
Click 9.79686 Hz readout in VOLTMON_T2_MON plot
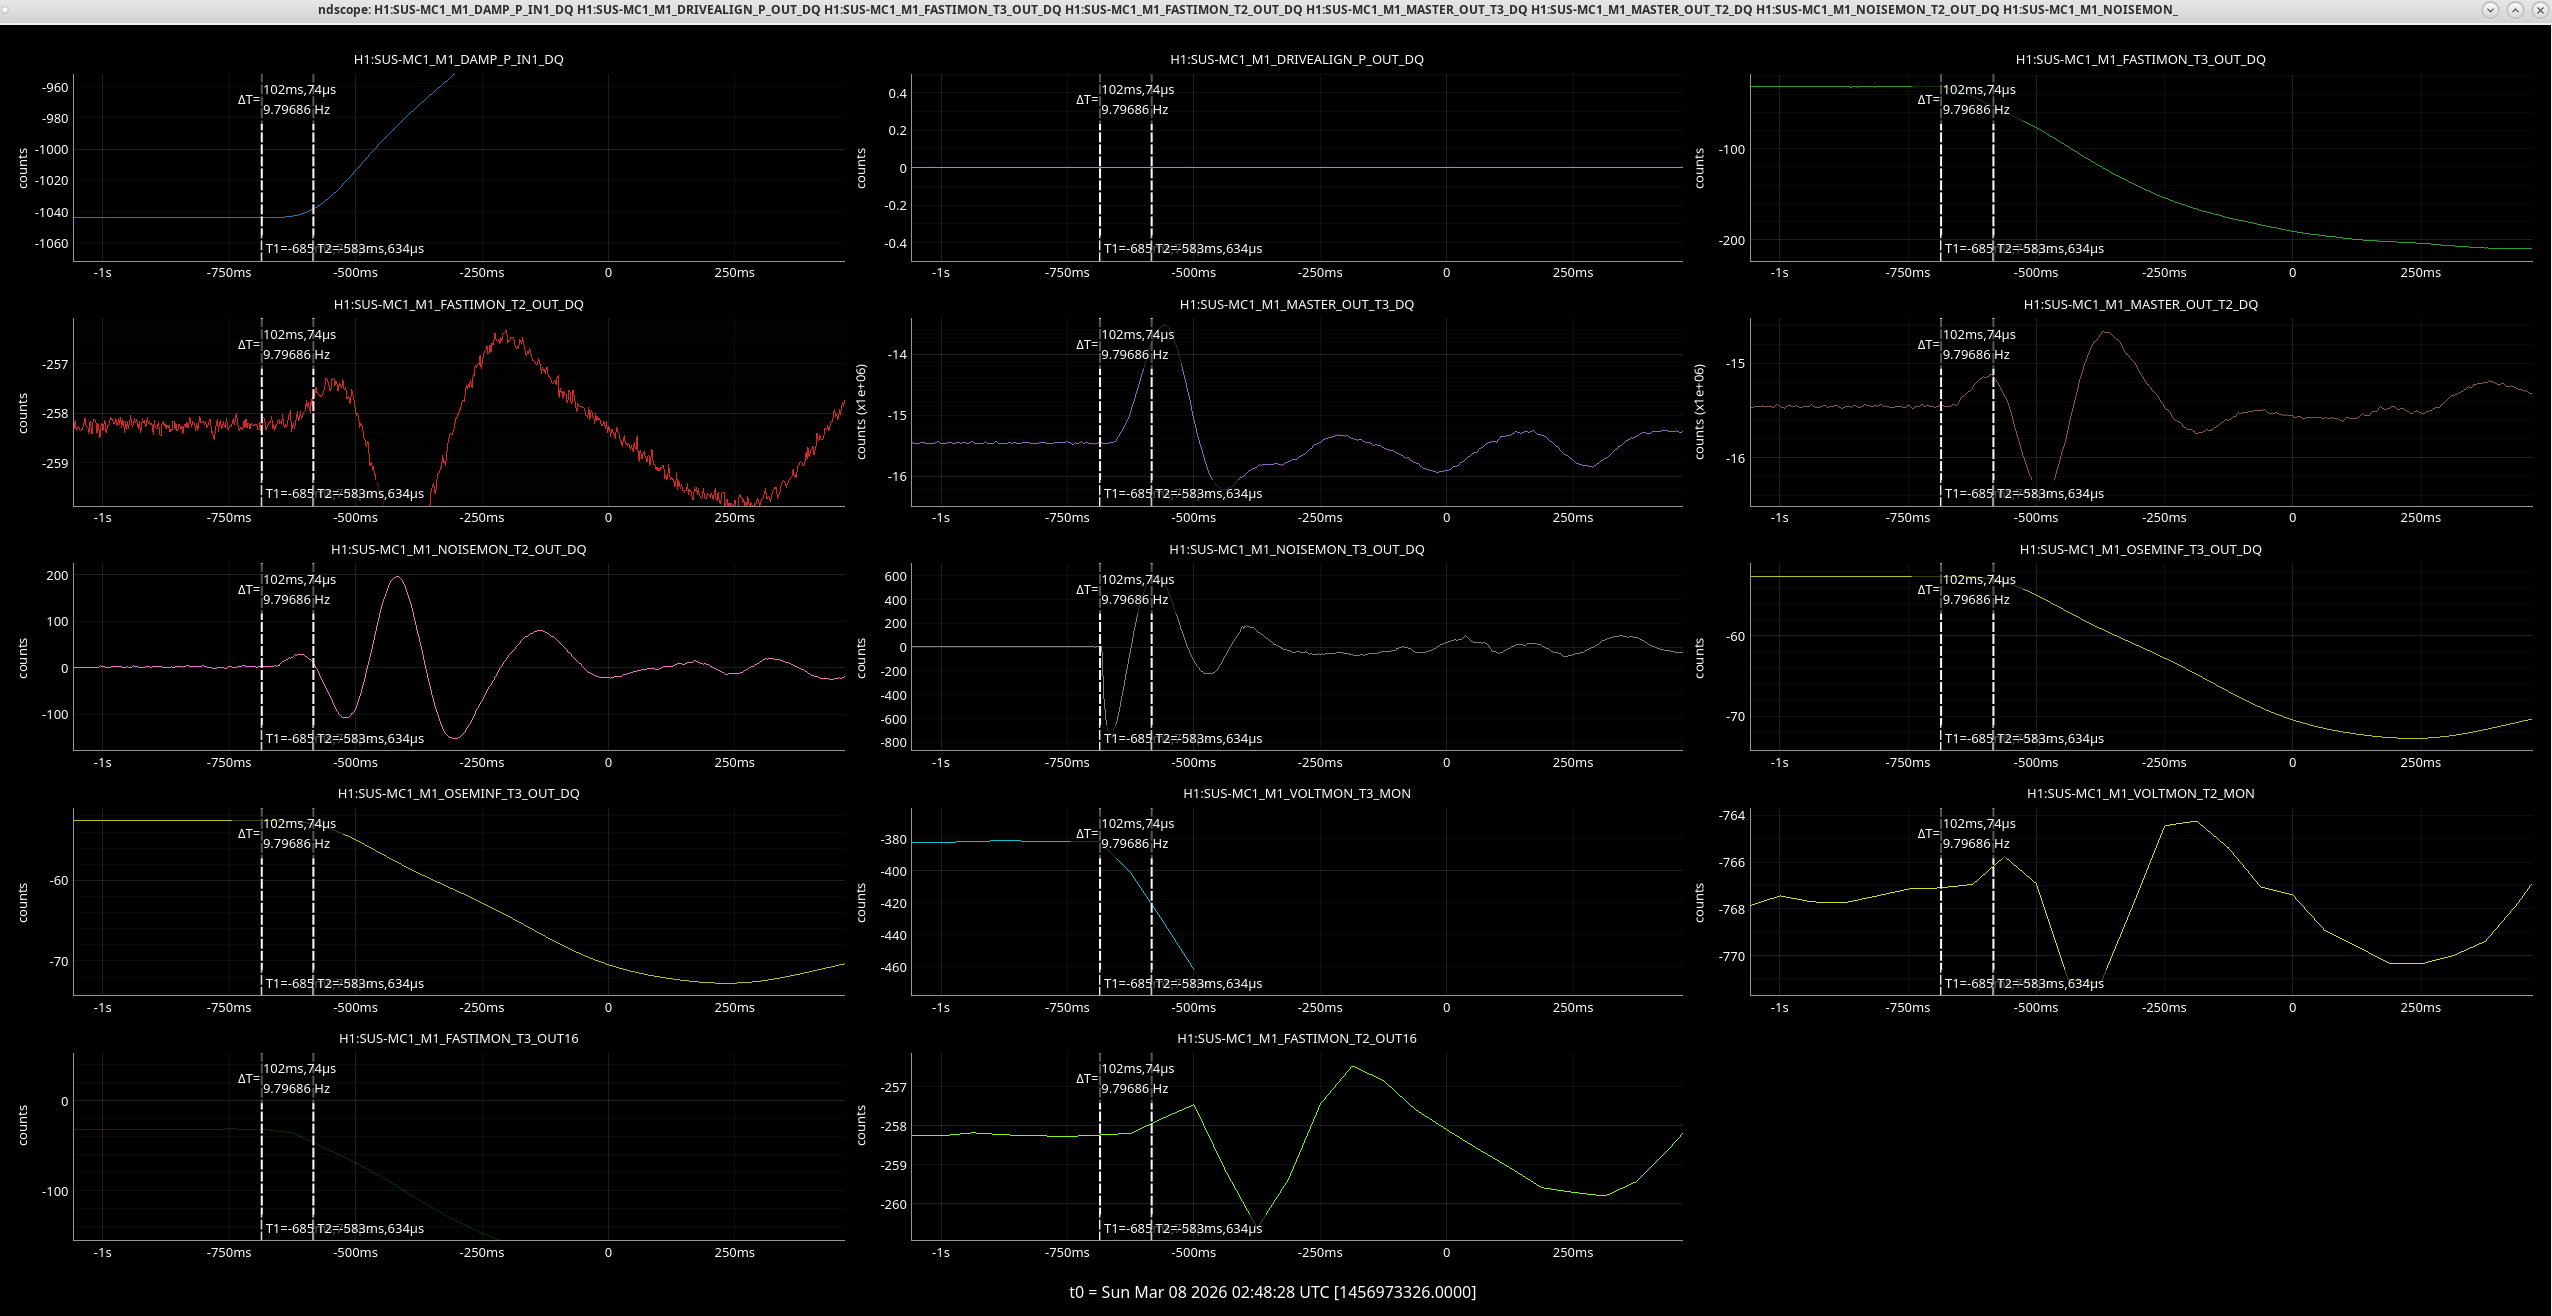pos(1975,844)
